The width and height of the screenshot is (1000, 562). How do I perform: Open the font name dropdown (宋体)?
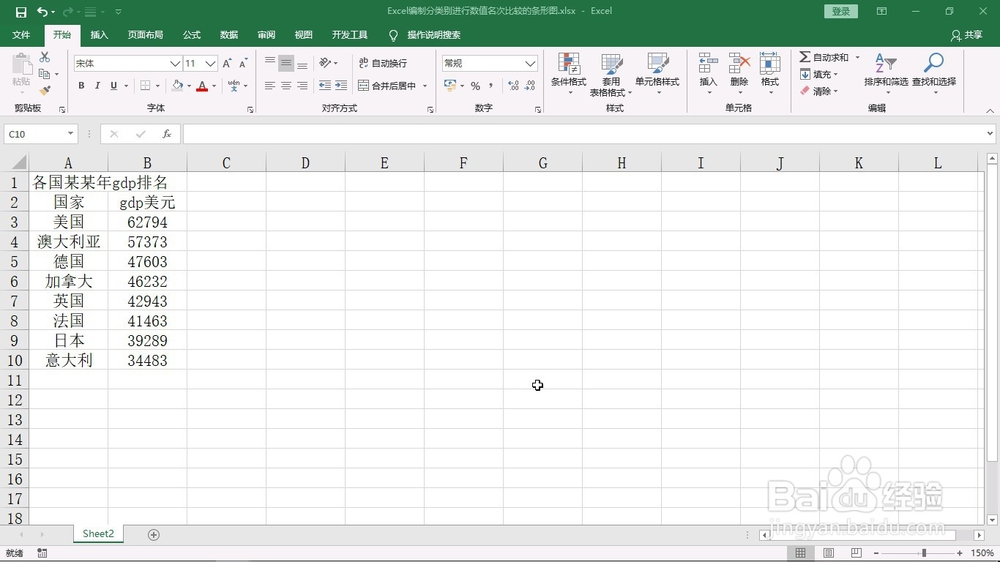click(175, 63)
